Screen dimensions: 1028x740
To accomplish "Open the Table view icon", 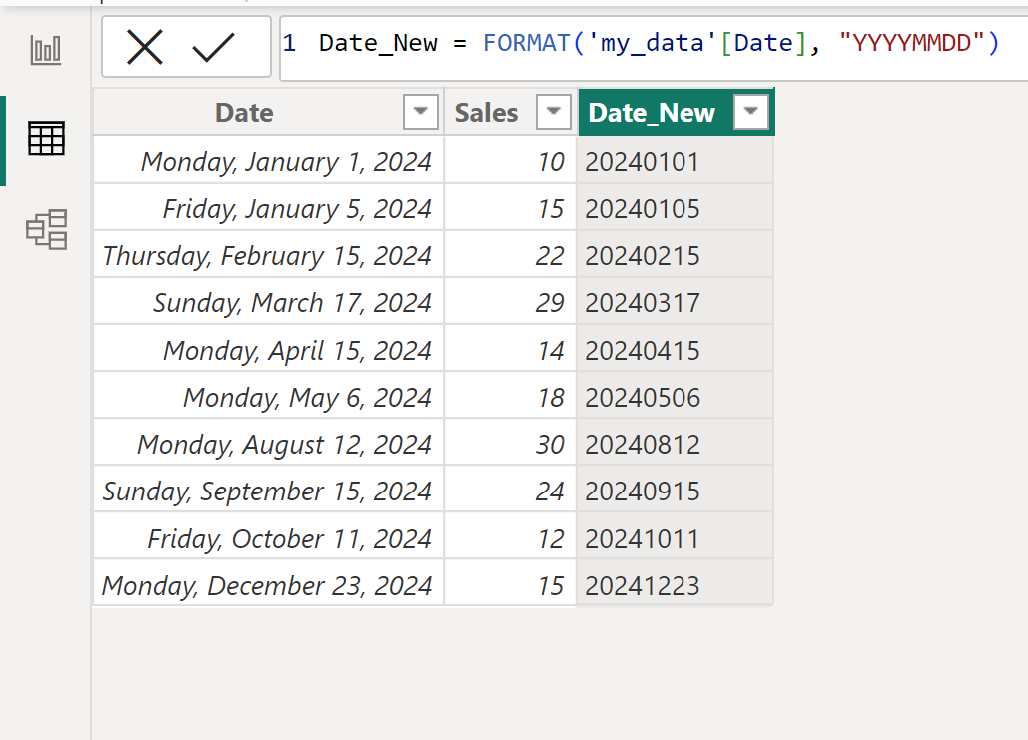I will [x=46, y=139].
